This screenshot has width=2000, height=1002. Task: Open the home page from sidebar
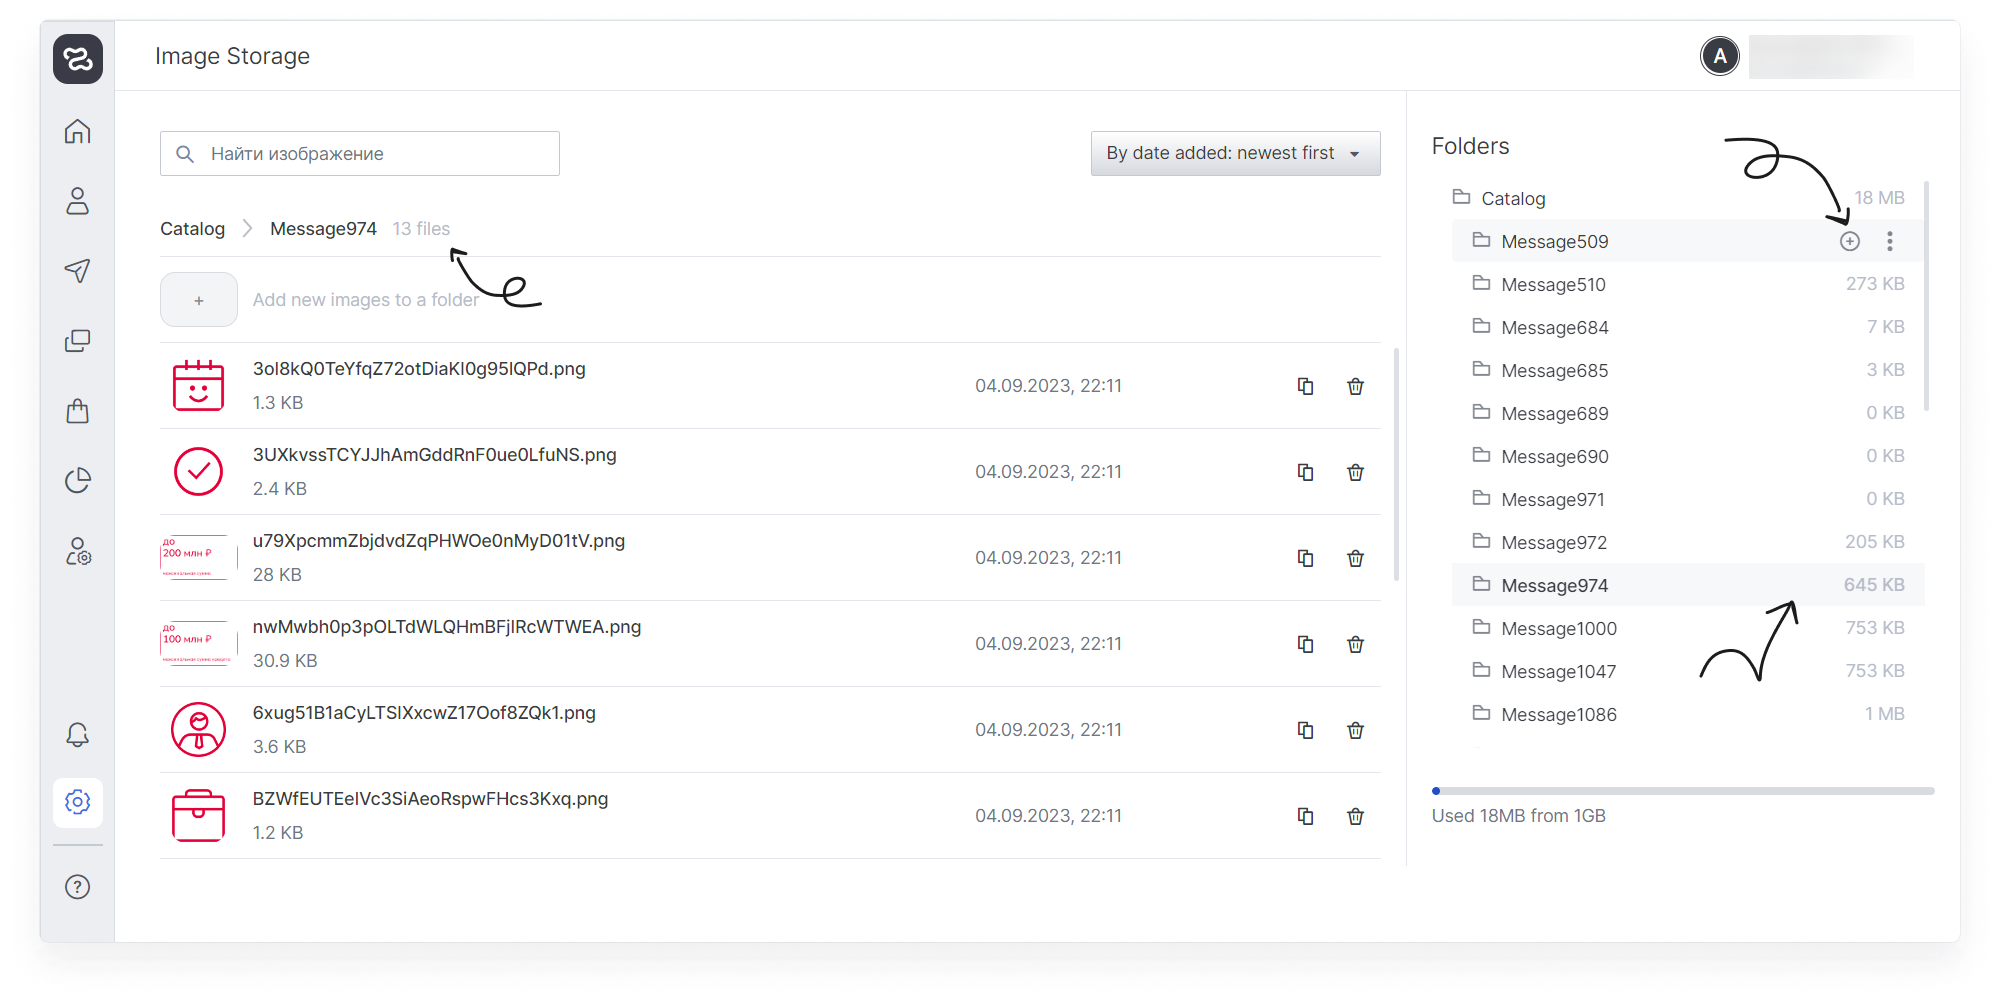(78, 132)
